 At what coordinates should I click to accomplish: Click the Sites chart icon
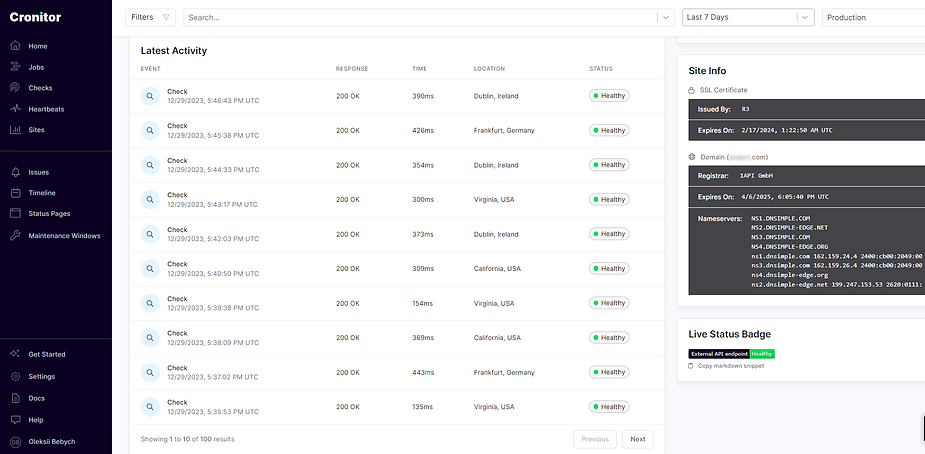click(15, 130)
